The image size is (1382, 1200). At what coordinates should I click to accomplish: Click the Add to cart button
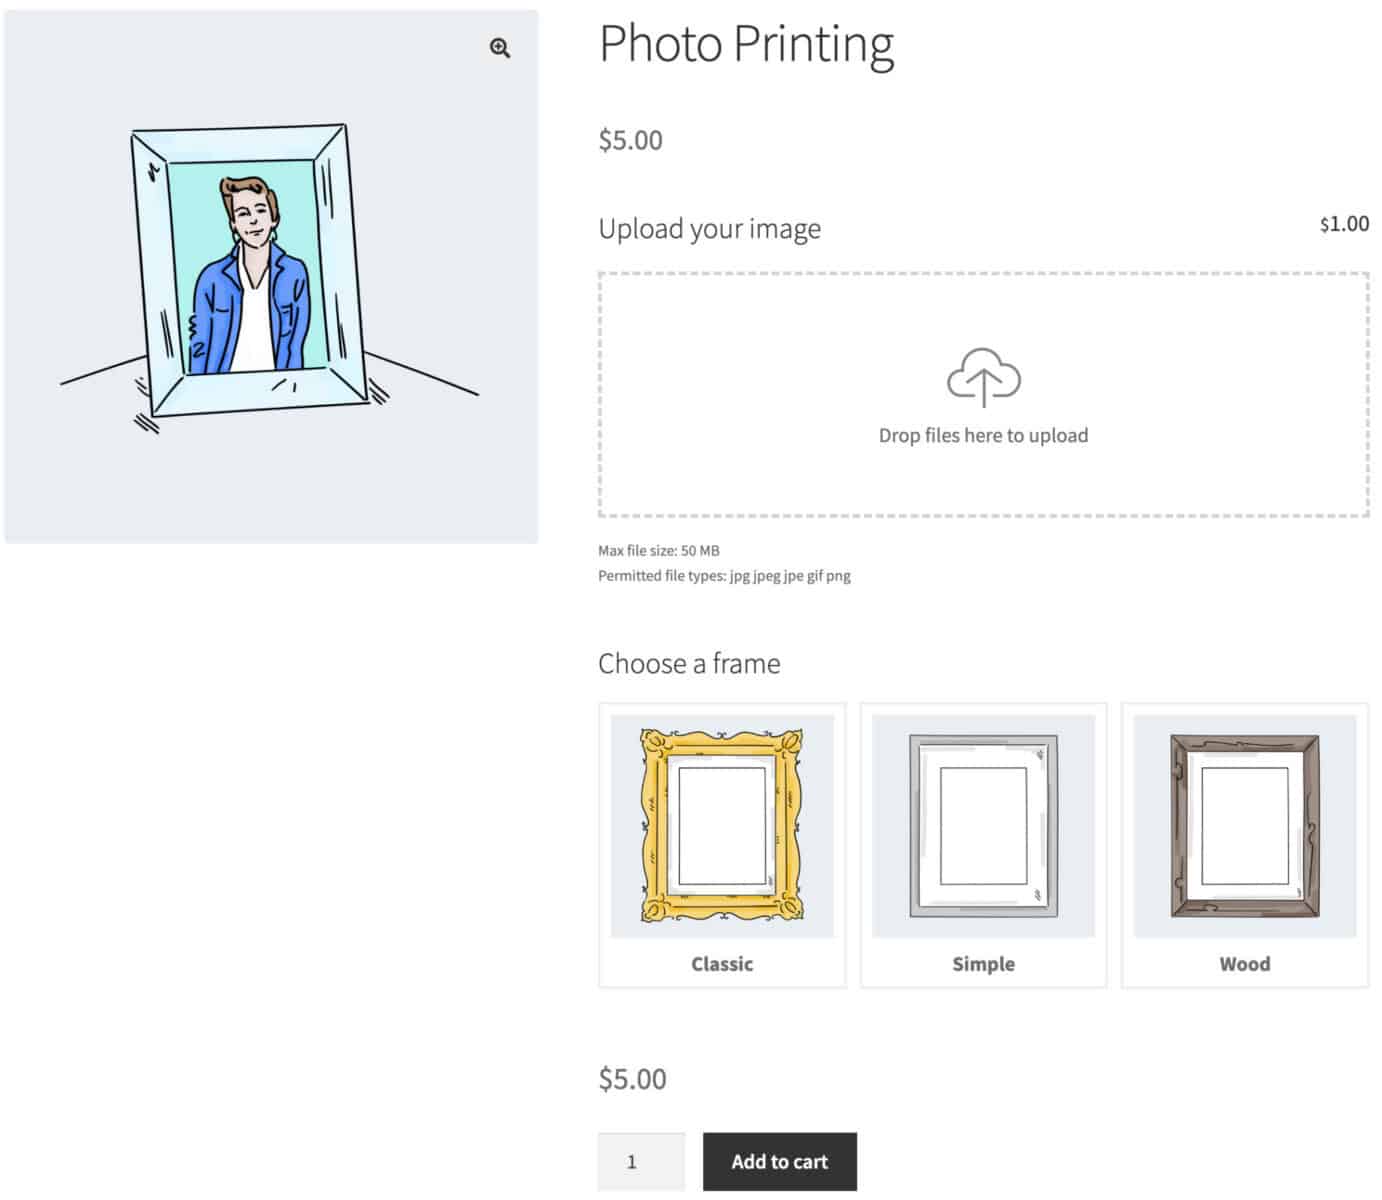click(x=779, y=1161)
